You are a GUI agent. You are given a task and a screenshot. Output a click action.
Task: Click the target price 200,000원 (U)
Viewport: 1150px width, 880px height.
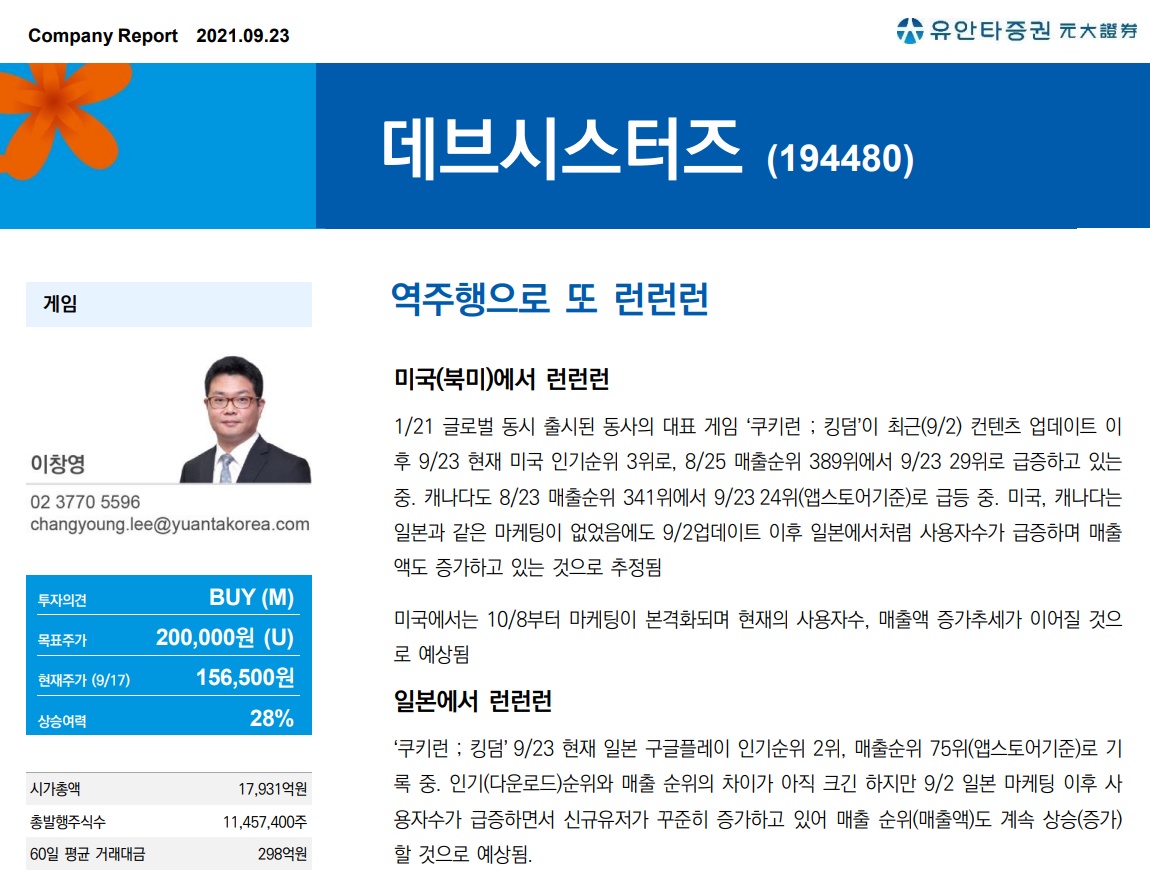tap(225, 637)
